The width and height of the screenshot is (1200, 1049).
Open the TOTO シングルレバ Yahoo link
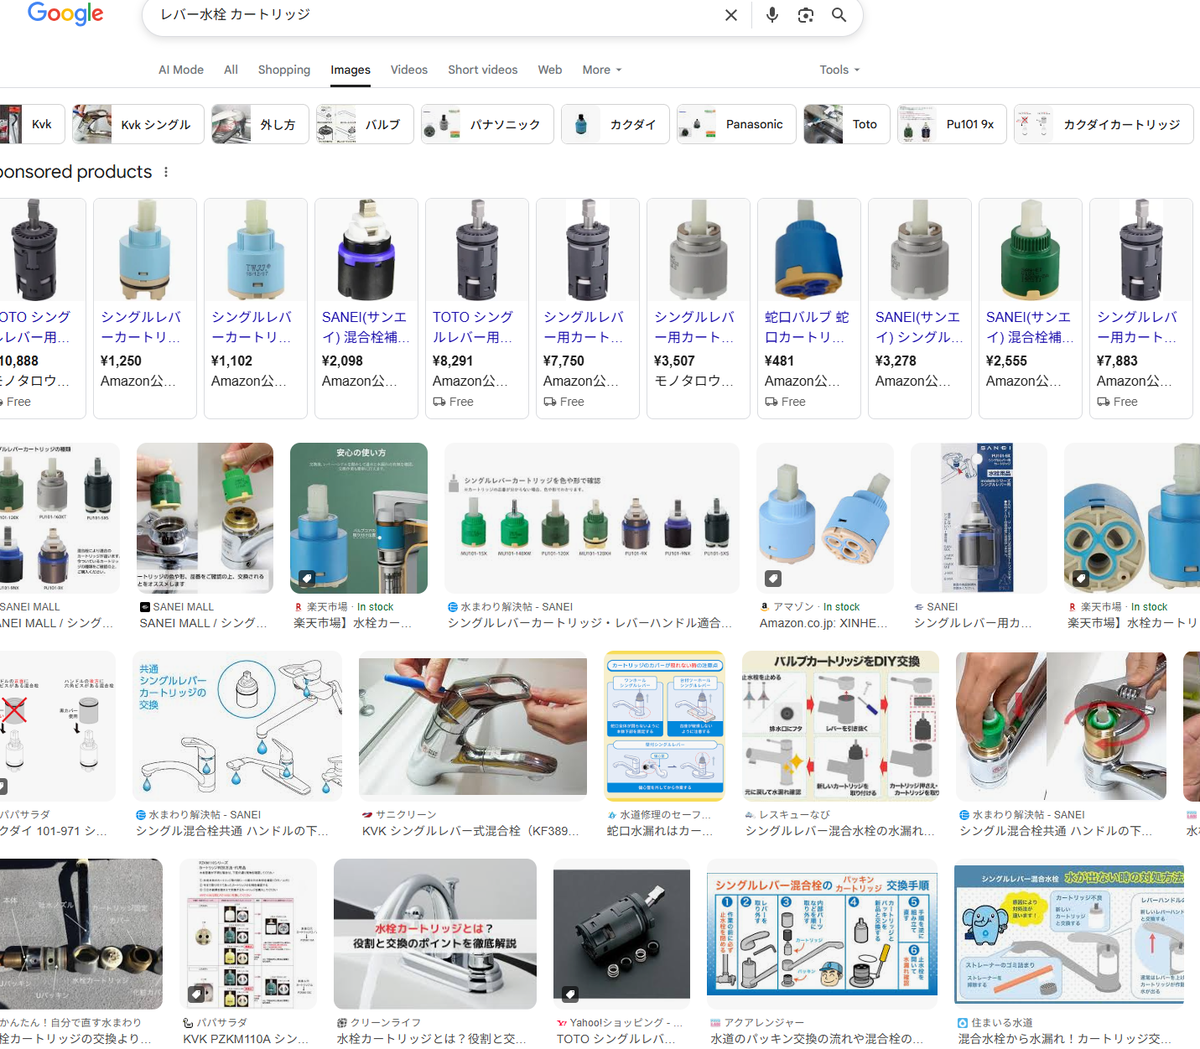click(x=616, y=1039)
